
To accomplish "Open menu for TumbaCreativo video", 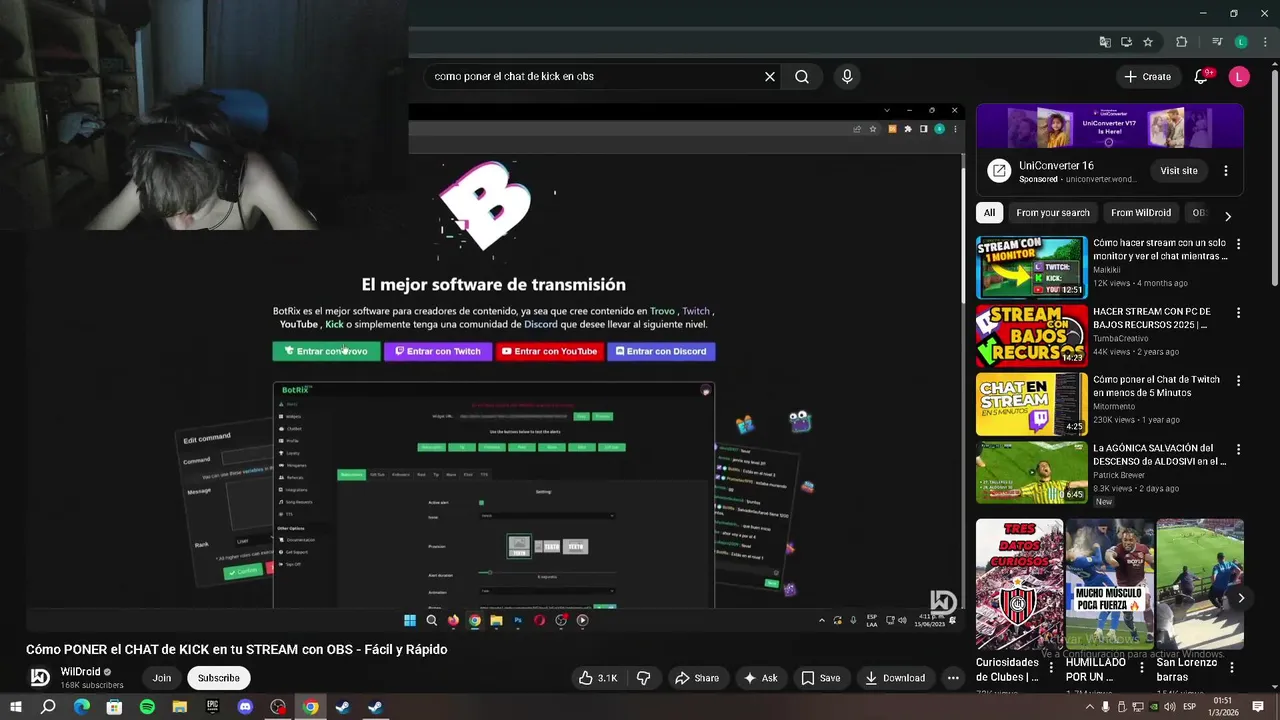I will [1238, 313].
